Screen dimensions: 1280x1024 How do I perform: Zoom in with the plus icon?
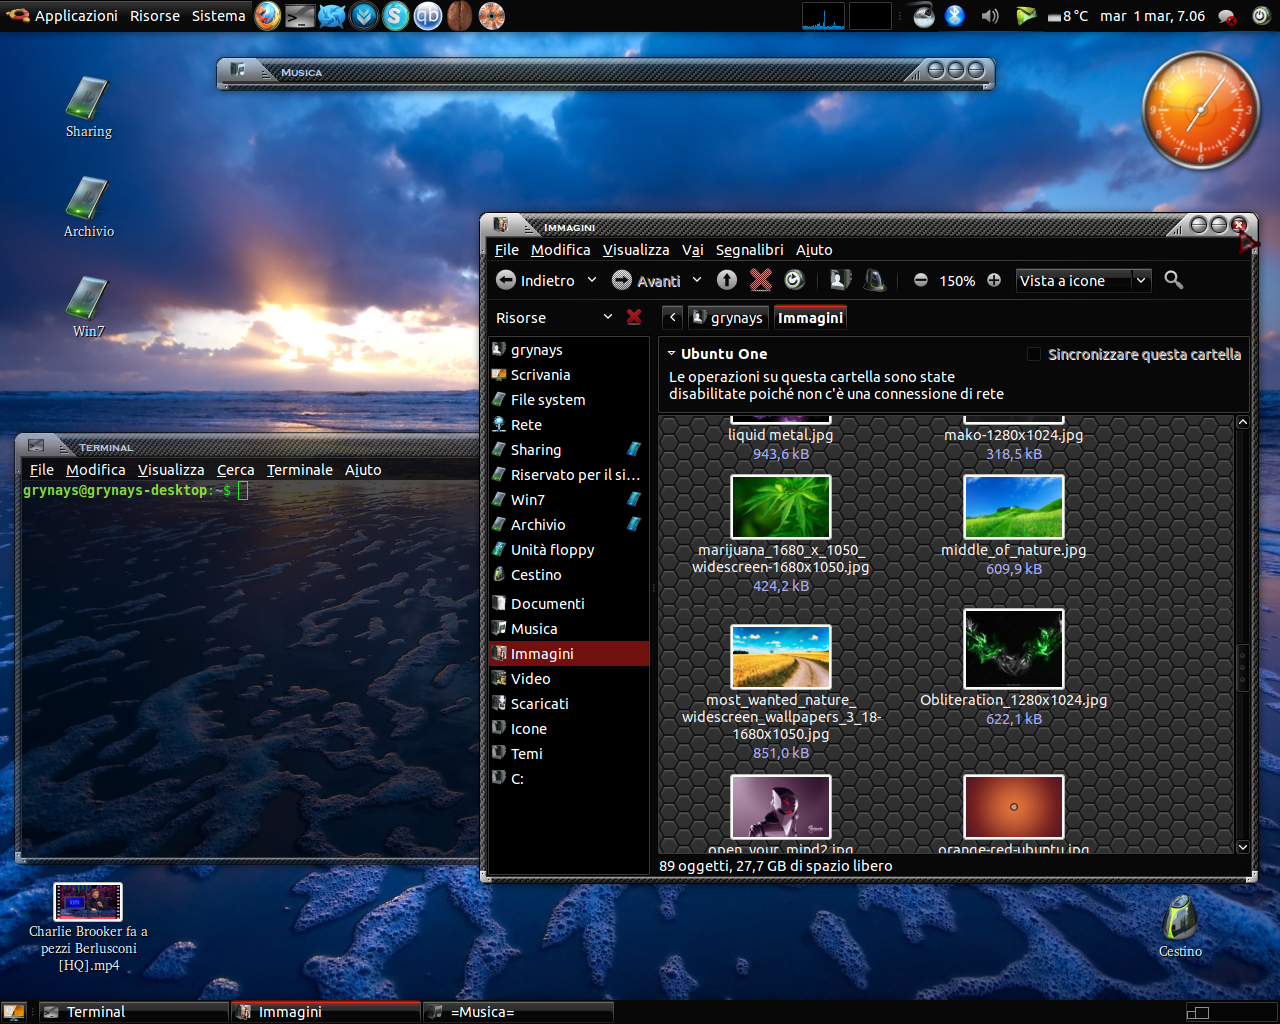tap(994, 281)
